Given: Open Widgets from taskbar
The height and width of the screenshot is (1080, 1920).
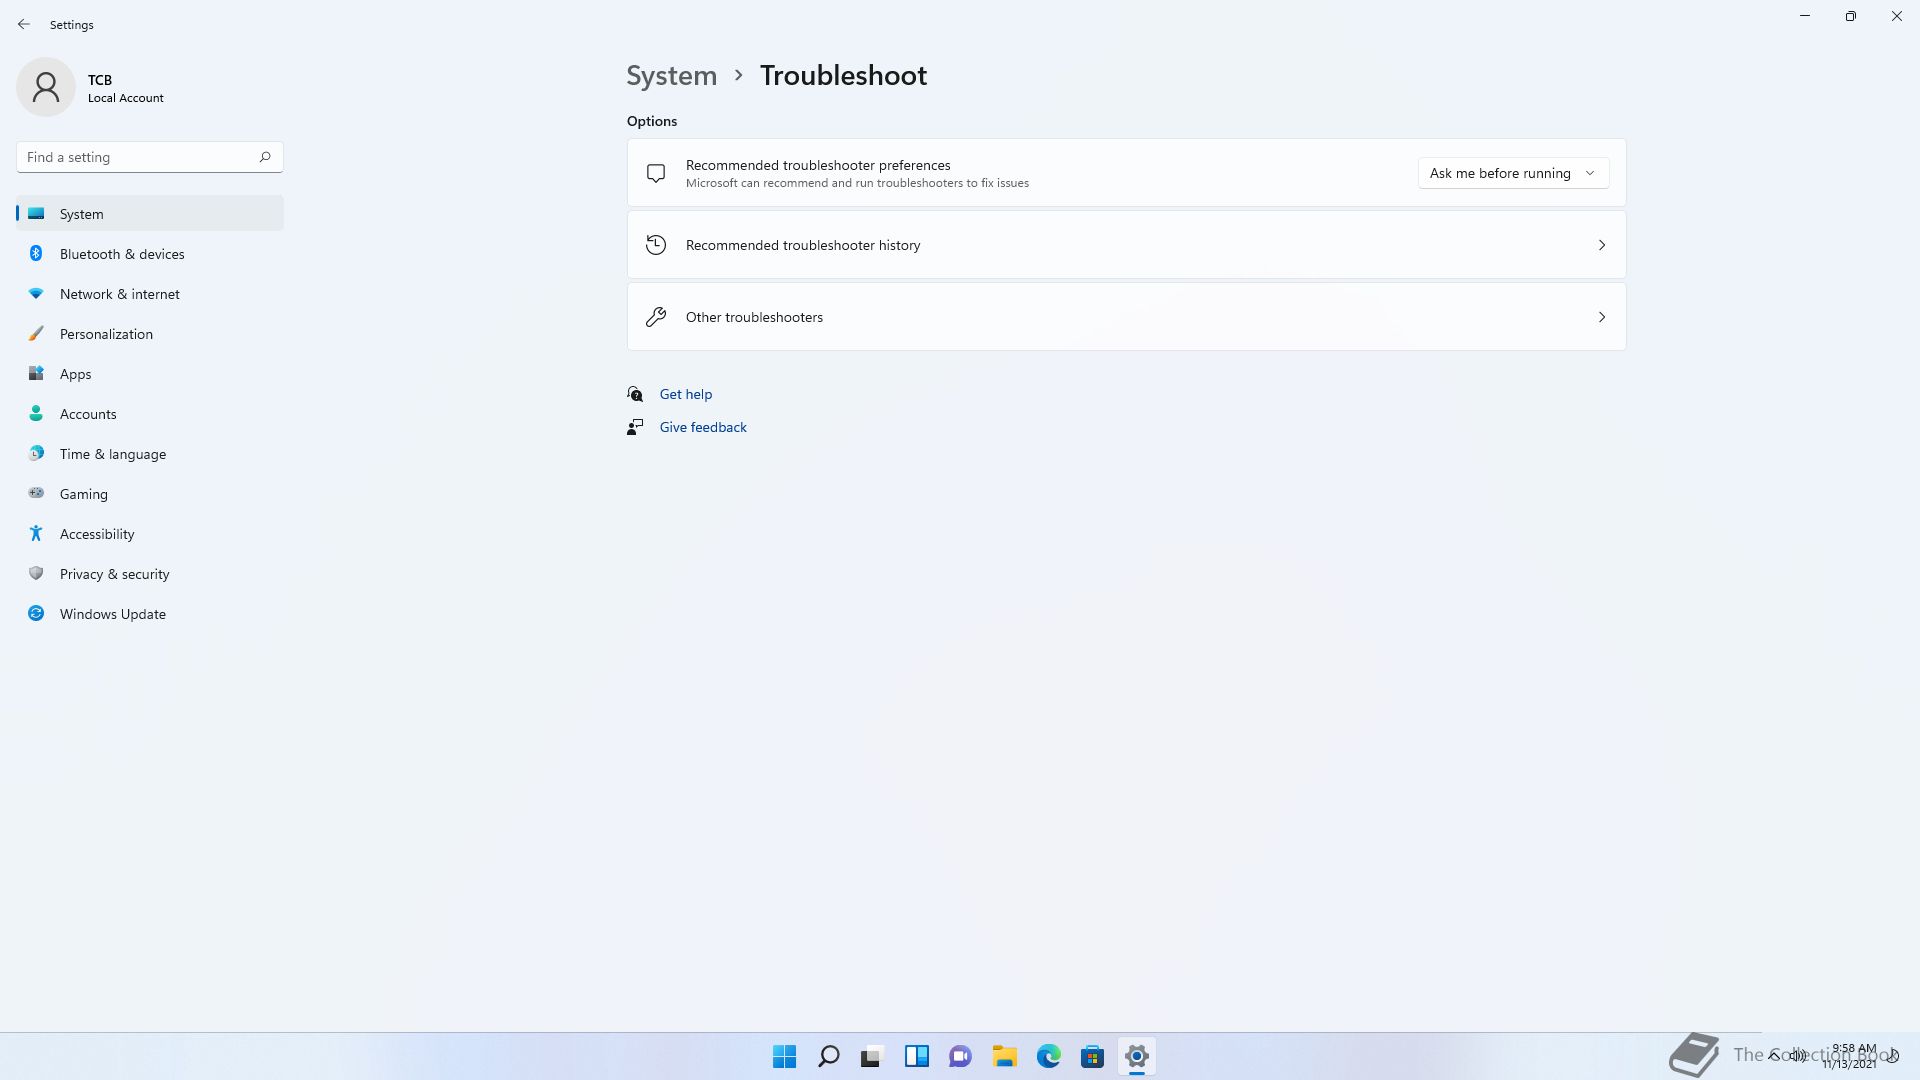Looking at the screenshot, I should point(917,1056).
